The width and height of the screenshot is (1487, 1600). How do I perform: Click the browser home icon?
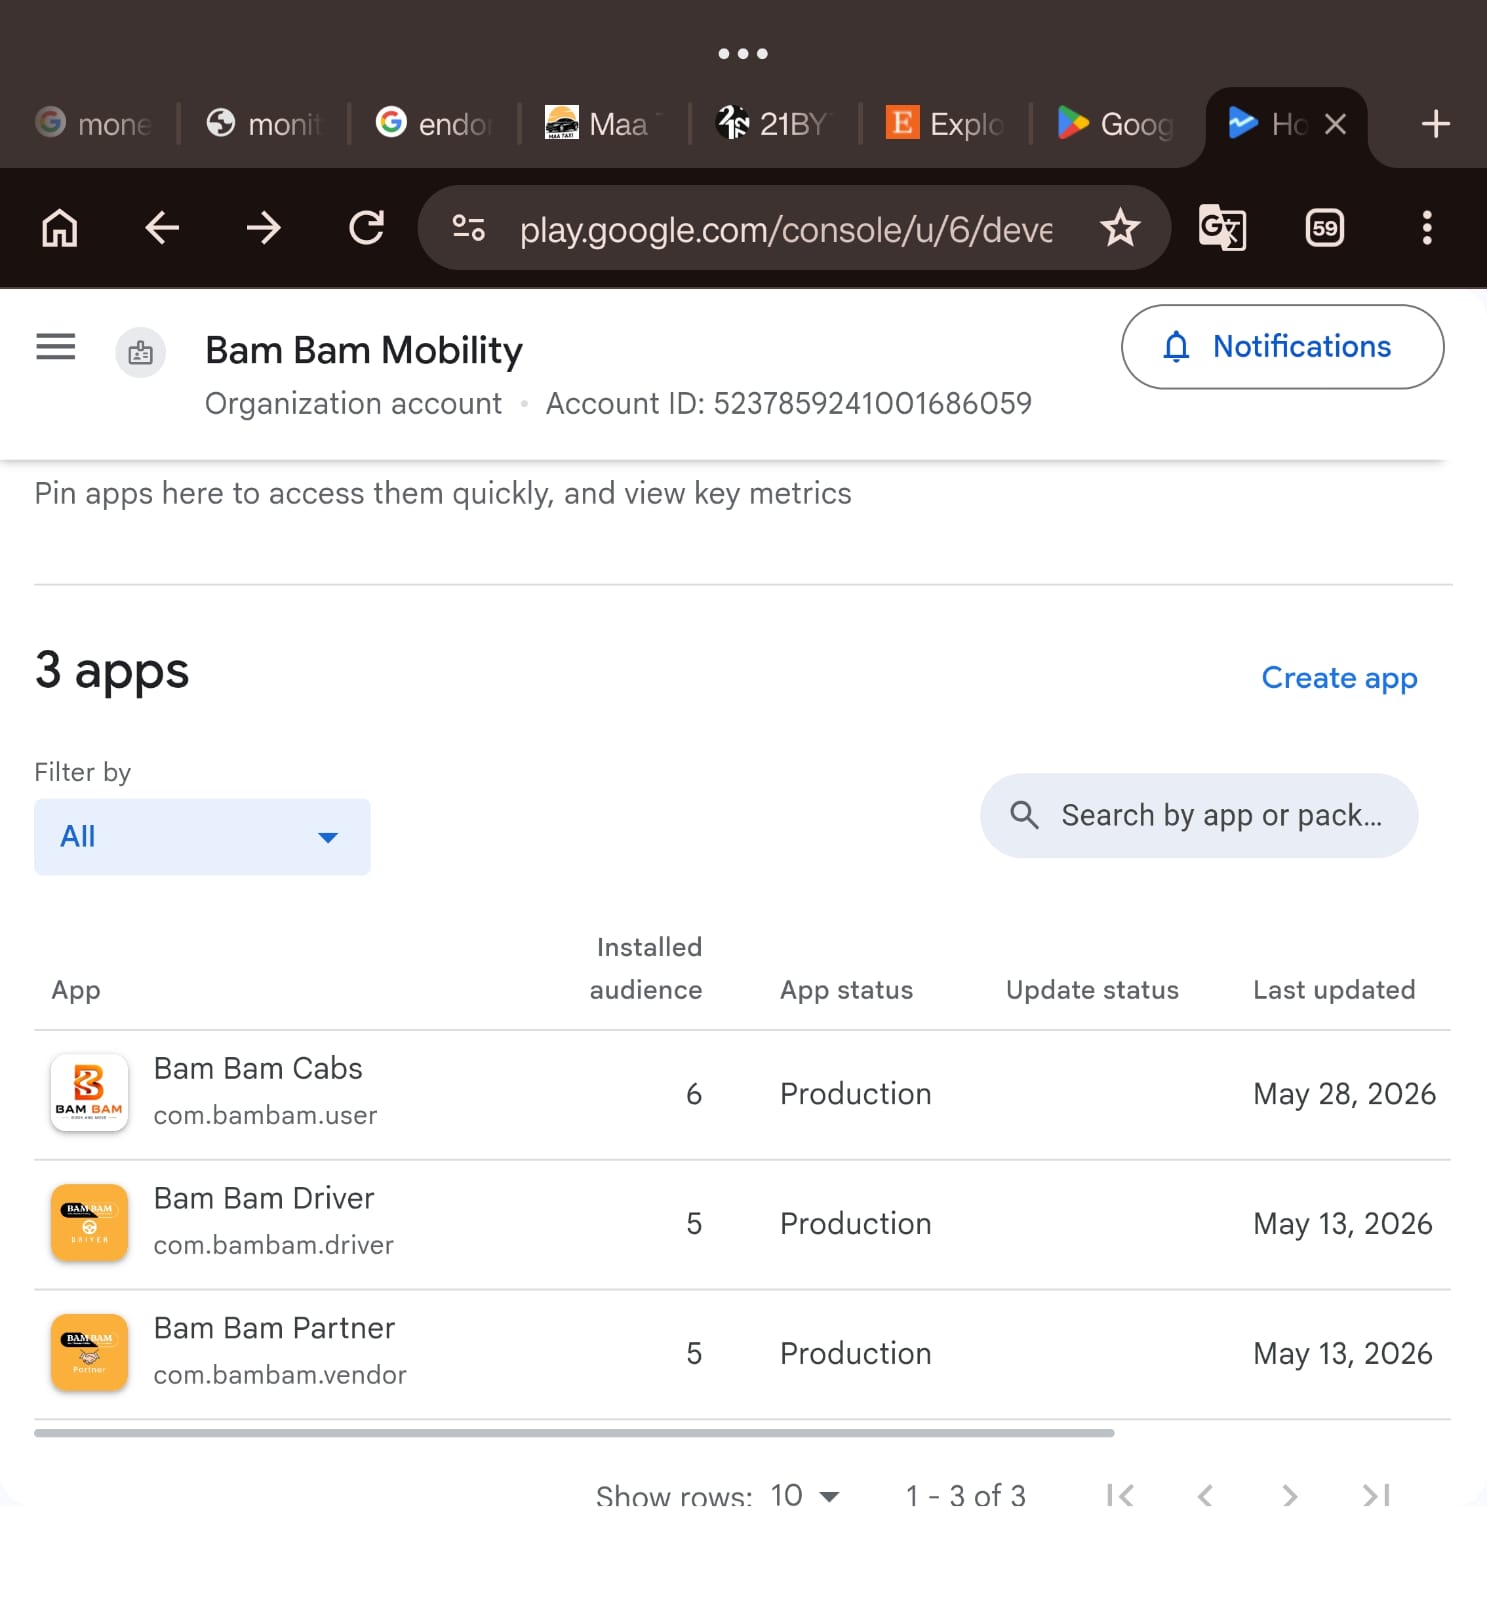coord(60,228)
